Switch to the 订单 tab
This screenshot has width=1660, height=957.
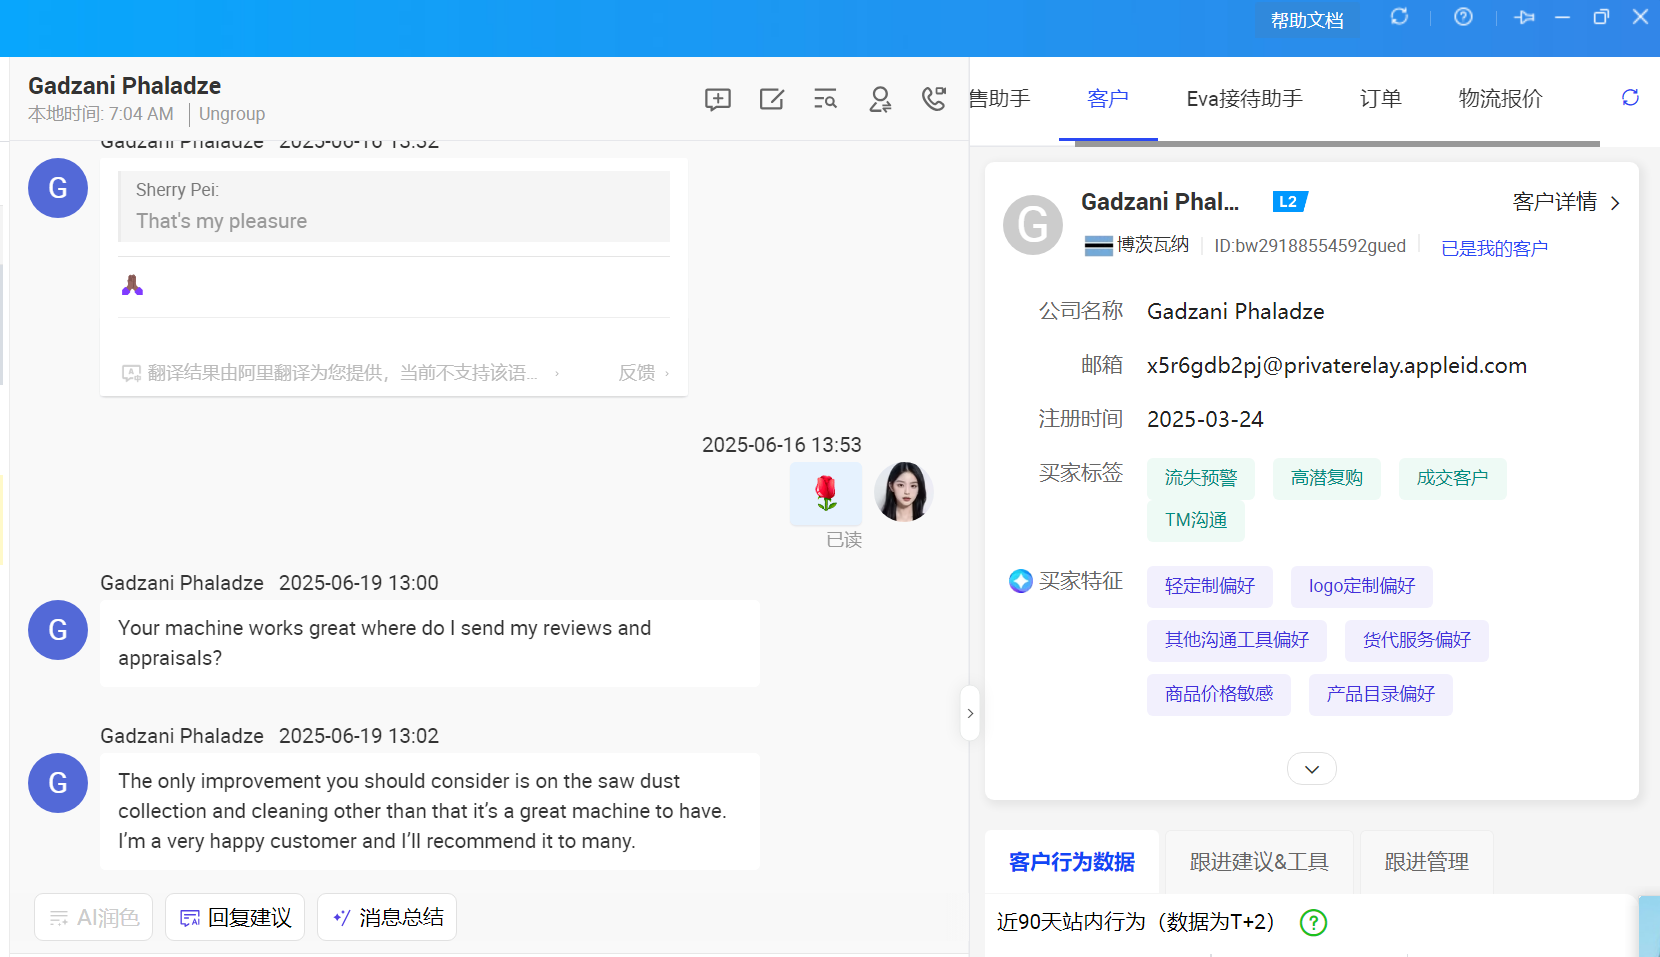click(1380, 99)
